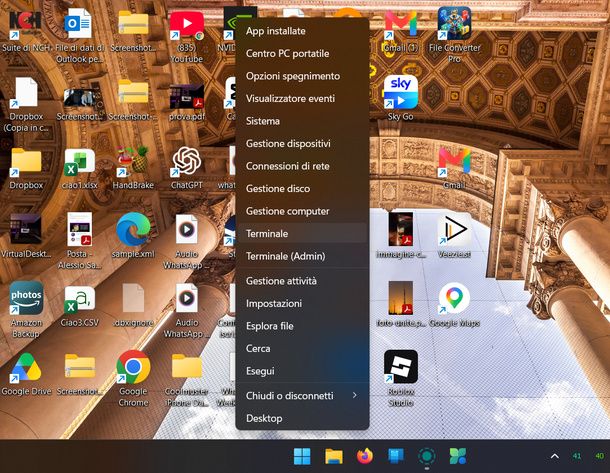The image size is (610, 473).
Task: Choose Gestione computer menu entry
Action: pyautogui.click(x=302, y=211)
